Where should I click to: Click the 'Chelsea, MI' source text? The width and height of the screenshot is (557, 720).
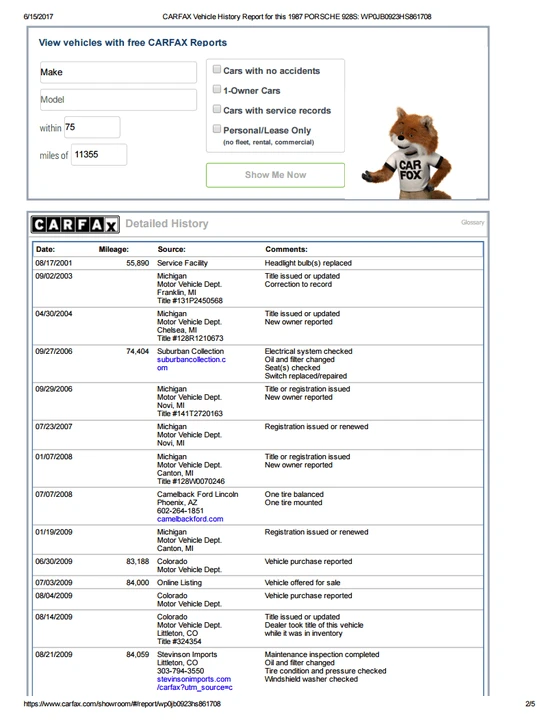click(x=177, y=330)
